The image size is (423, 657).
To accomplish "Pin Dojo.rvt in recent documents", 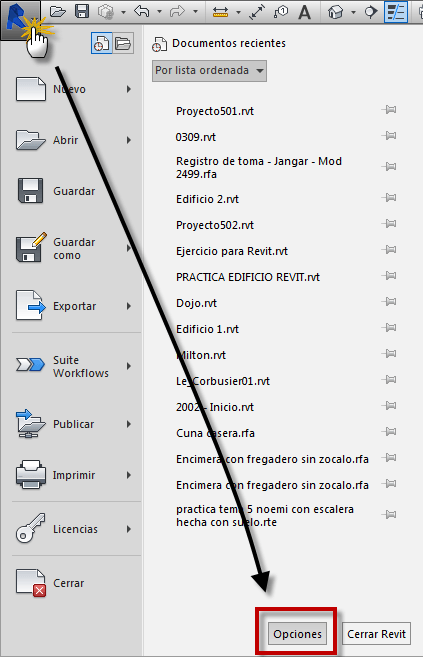I will 389,302.
